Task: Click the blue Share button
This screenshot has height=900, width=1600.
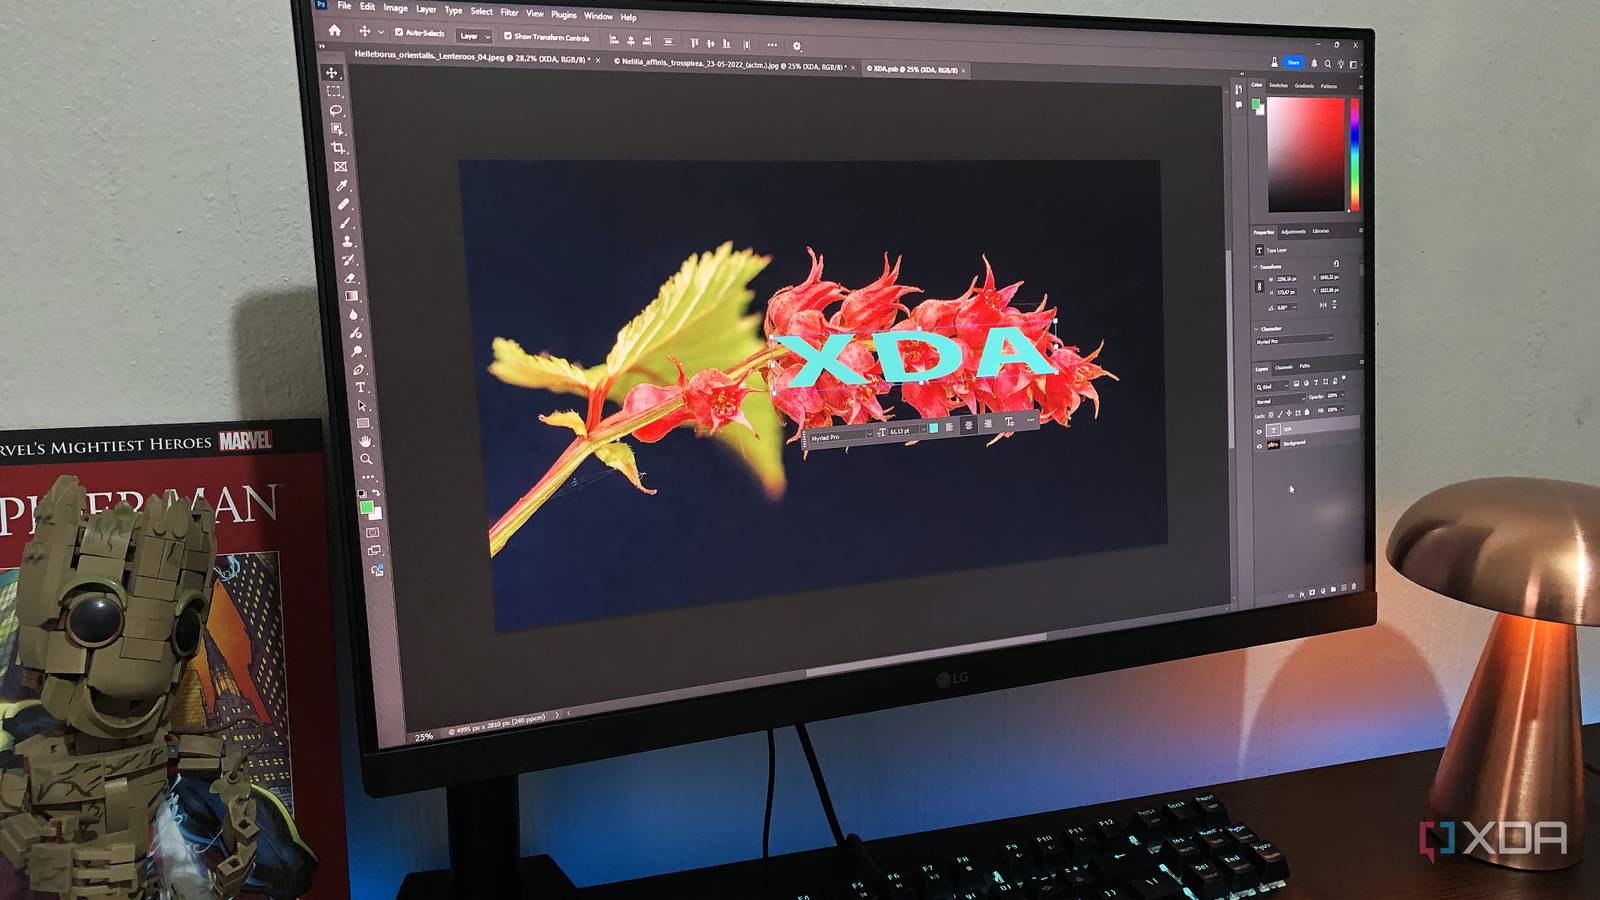Action: 1293,60
